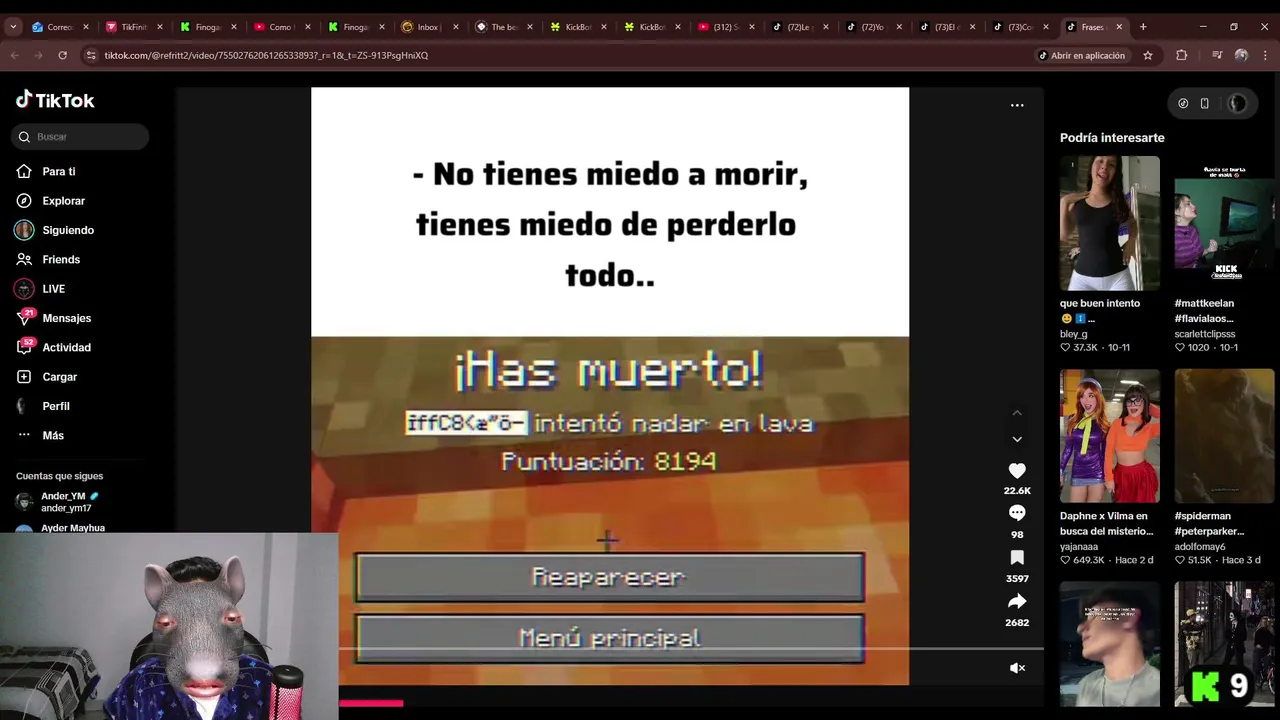Open the Cargar upload page
Viewport: 1280px width, 720px height.
59,377
